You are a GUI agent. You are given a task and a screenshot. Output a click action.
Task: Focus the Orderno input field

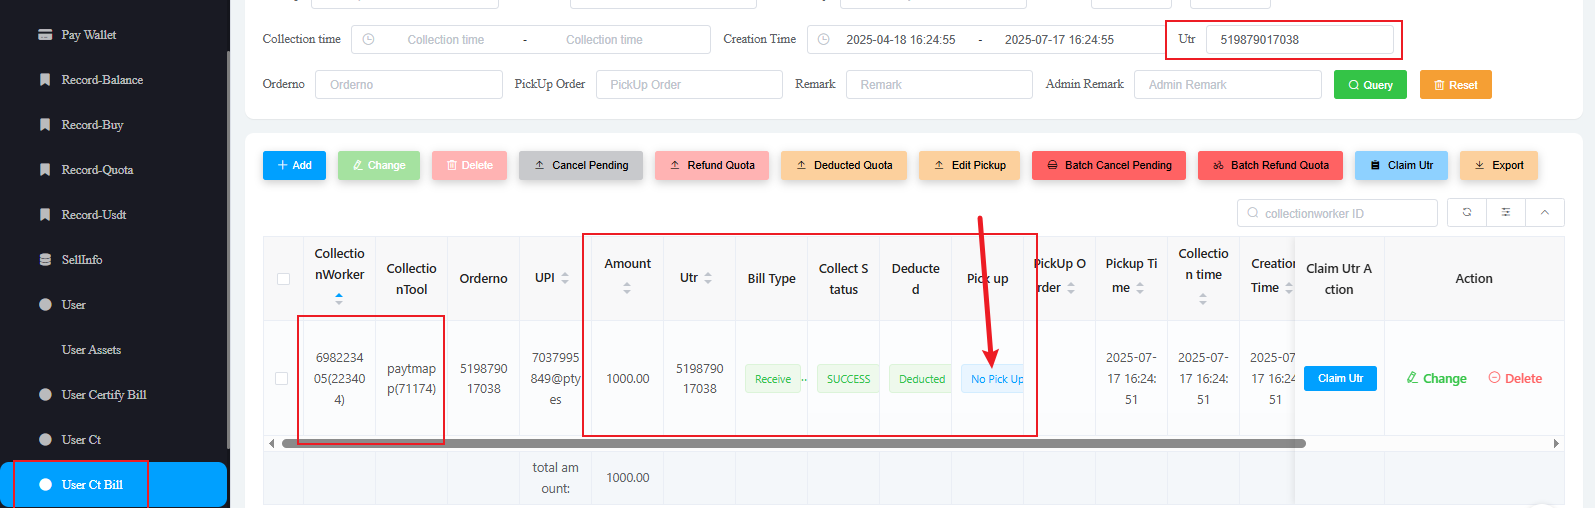click(x=409, y=85)
